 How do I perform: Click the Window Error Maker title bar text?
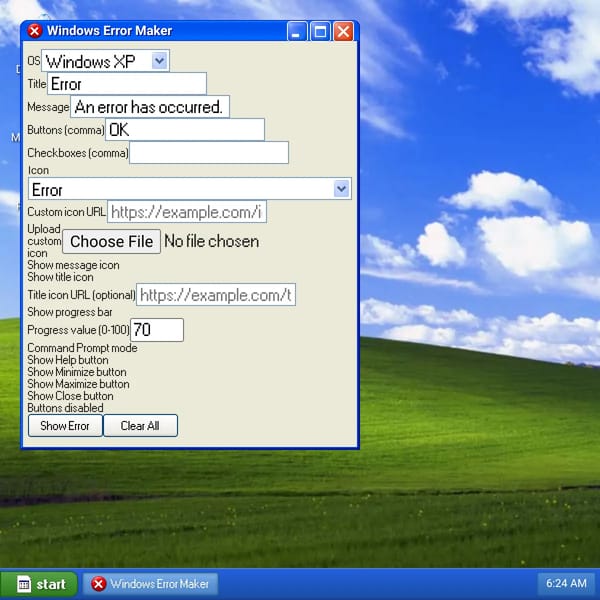click(109, 31)
